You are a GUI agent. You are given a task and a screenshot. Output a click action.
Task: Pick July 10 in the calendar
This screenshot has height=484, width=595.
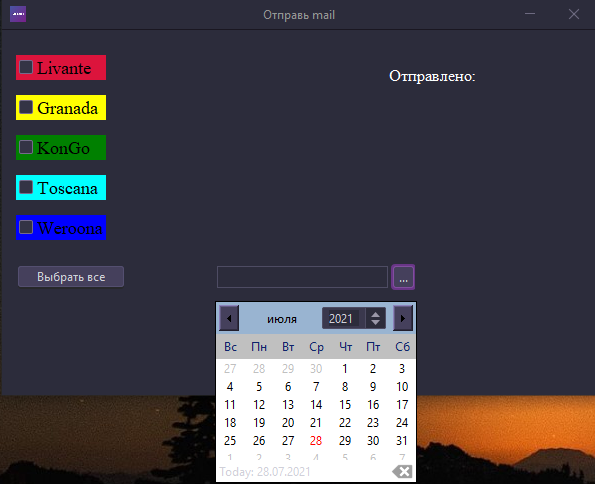pos(402,387)
